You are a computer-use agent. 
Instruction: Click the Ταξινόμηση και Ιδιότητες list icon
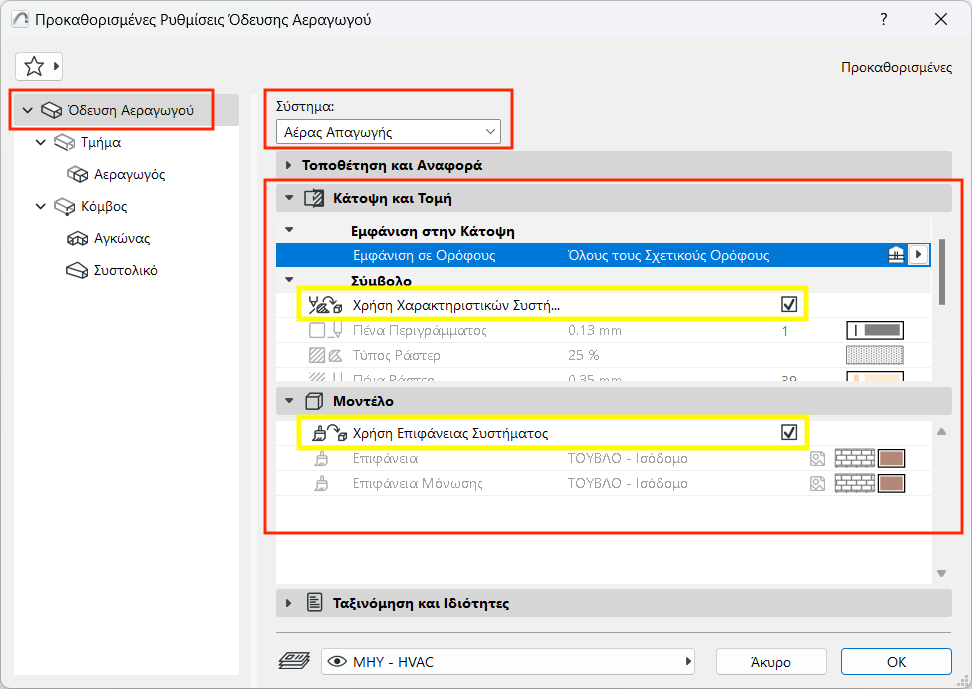[x=315, y=603]
